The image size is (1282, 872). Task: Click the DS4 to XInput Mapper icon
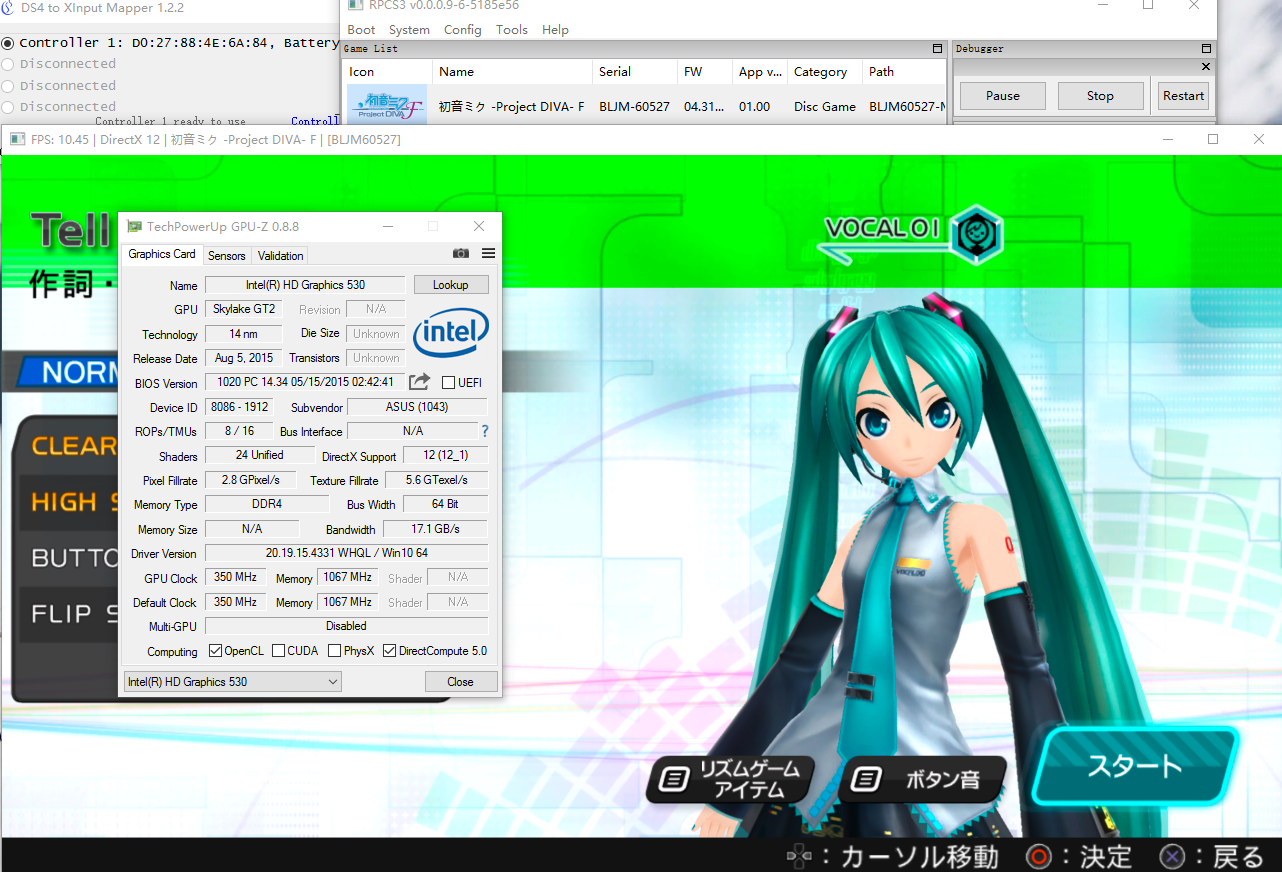[x=8, y=8]
